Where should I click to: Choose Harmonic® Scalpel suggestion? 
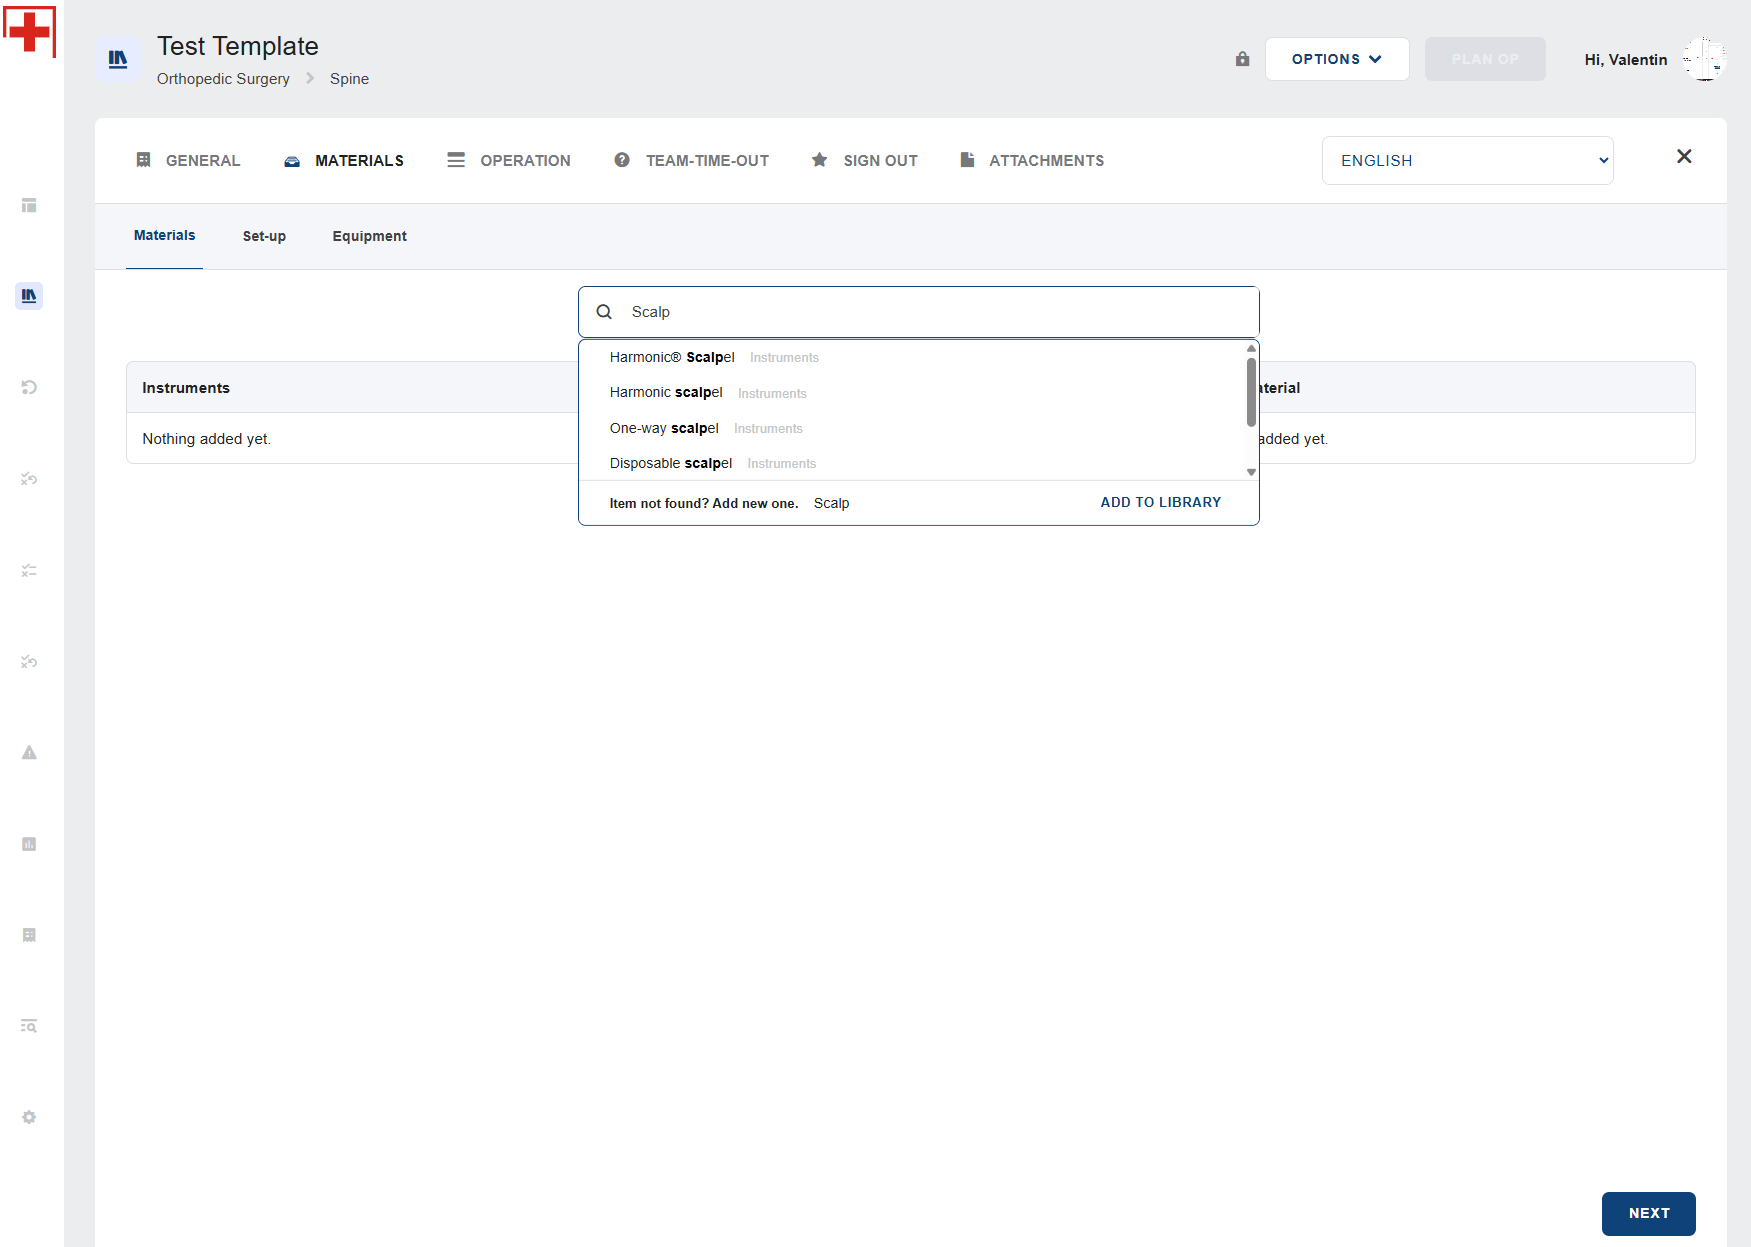click(x=912, y=358)
